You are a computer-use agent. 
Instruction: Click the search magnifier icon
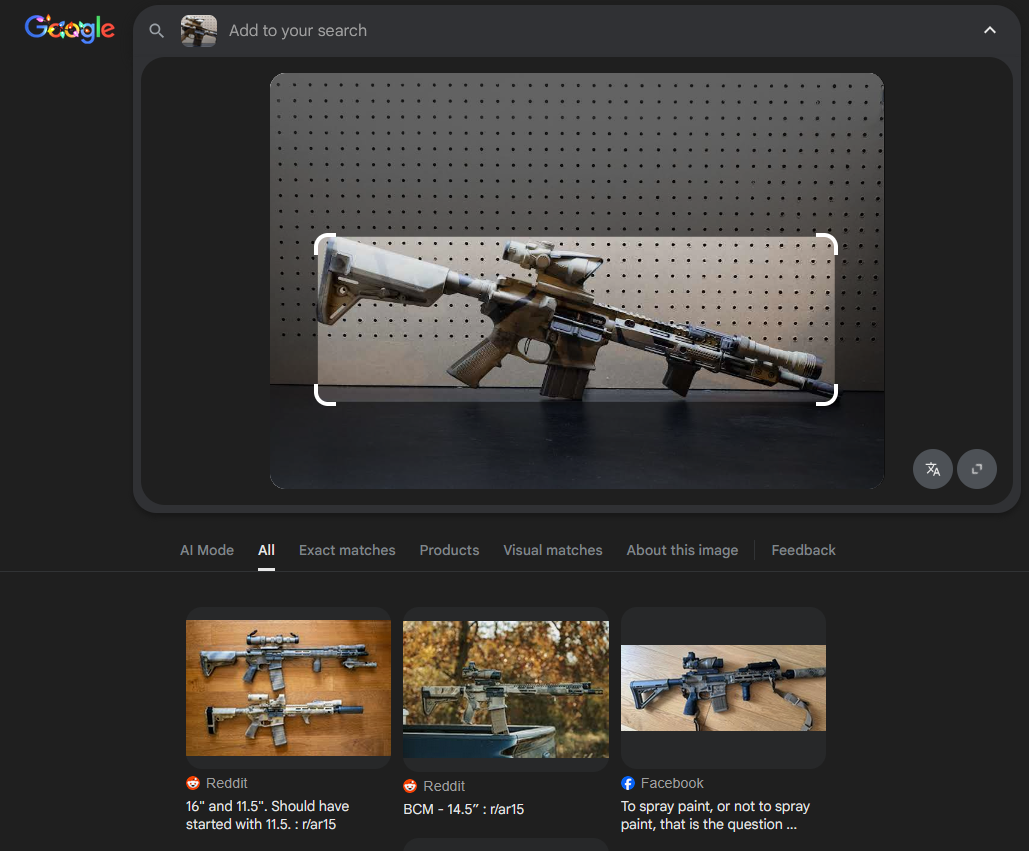pos(156,30)
